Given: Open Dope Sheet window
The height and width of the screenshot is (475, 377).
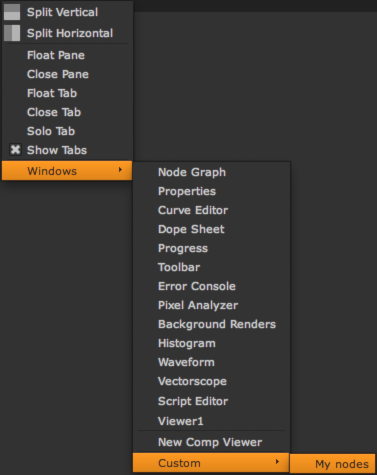Looking at the screenshot, I should click(x=191, y=229).
